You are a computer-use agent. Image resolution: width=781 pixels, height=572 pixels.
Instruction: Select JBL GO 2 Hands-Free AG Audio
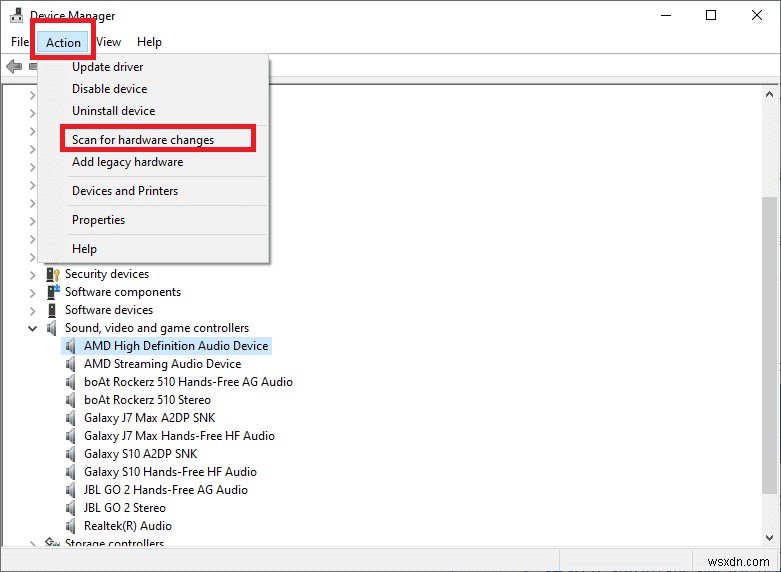(165, 490)
